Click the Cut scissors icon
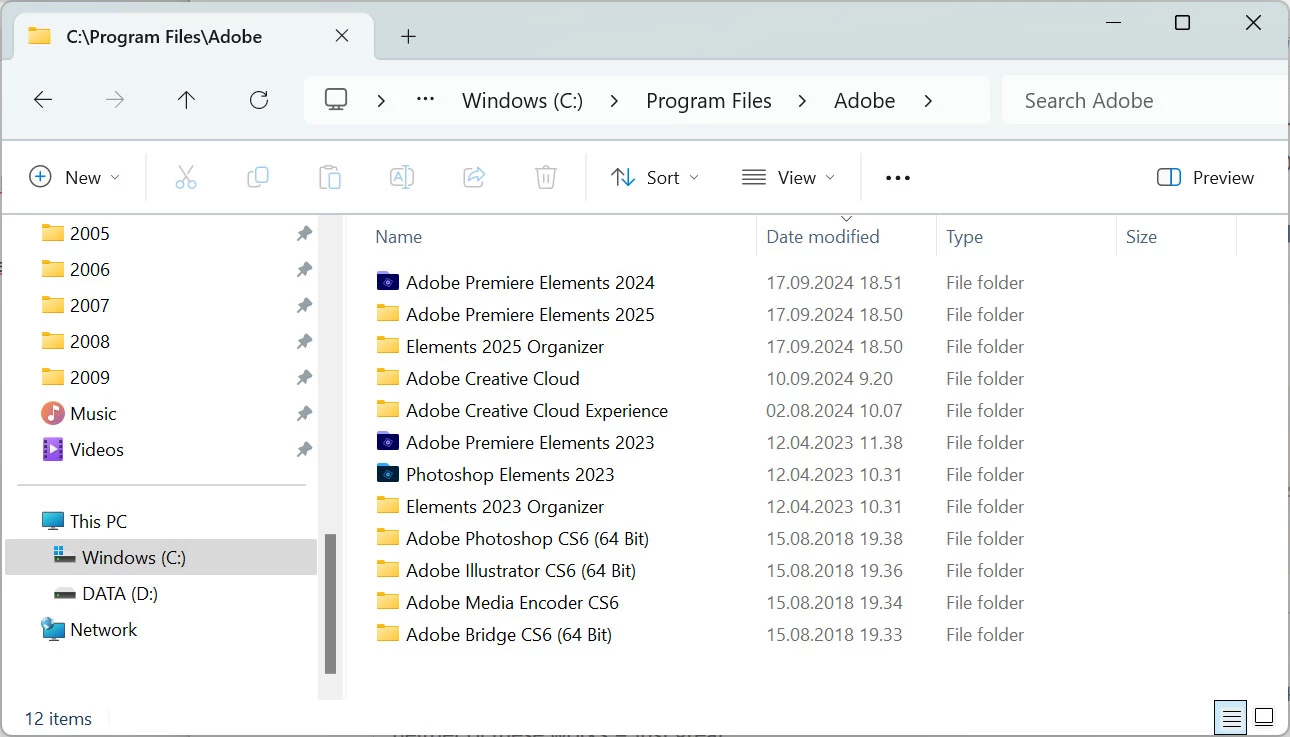Screen dimensions: 1290x737 click(x=185, y=177)
